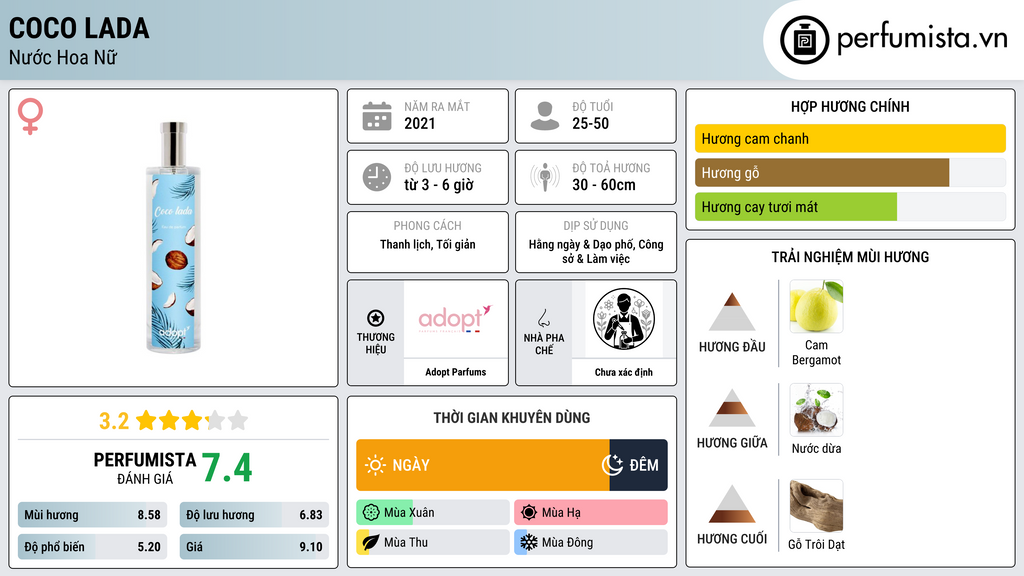This screenshot has width=1024, height=576.
Task: Click the leaf icon for Mùa Thu
Action: click(371, 542)
